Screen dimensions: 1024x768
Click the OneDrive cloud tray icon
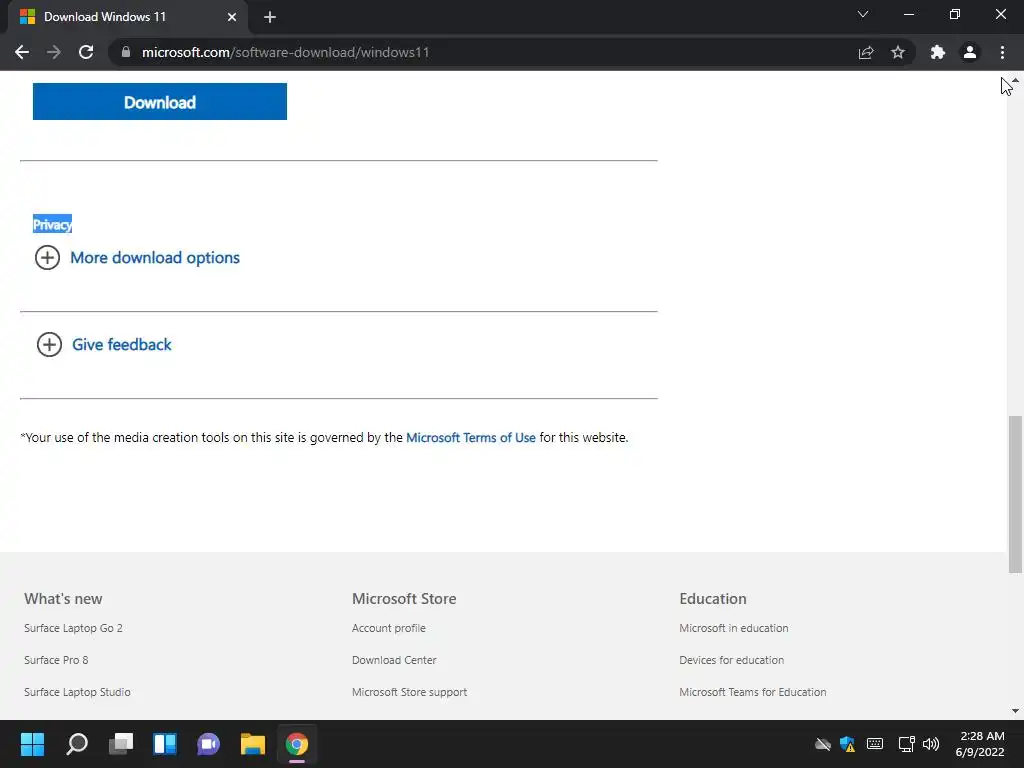[x=823, y=744]
